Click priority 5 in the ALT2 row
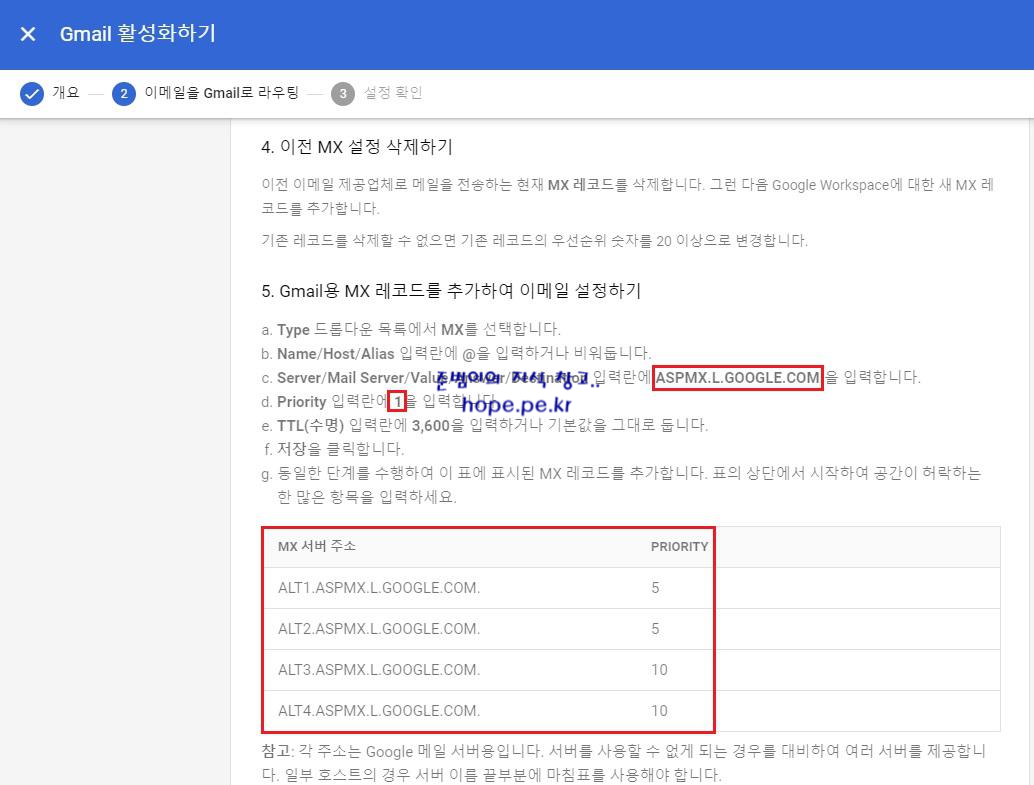Viewport: 1034px width, 785px height. click(655, 629)
